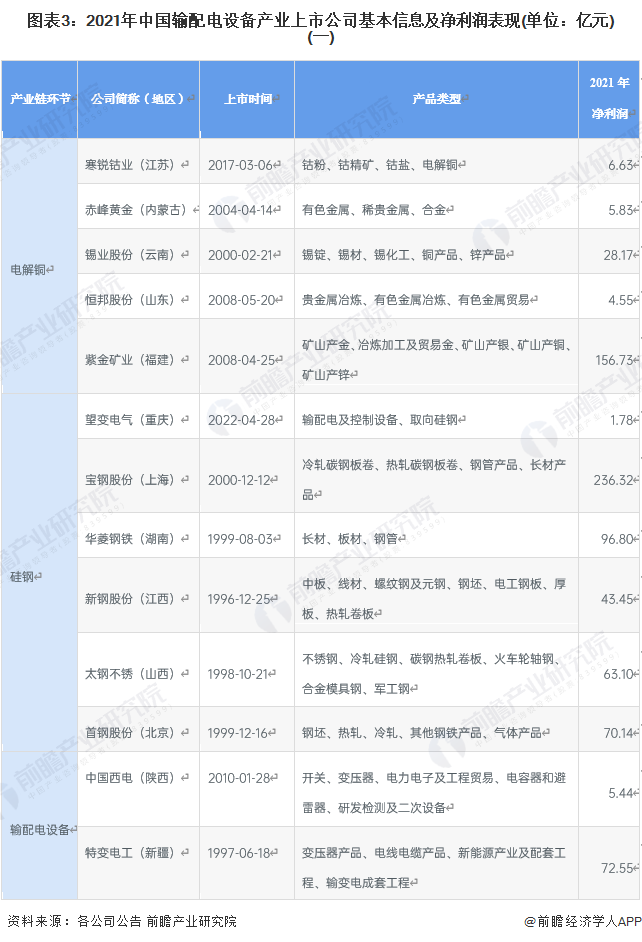Select company cell 新钢股份（江西）
The height and width of the screenshot is (942, 642).
[x=139, y=595]
